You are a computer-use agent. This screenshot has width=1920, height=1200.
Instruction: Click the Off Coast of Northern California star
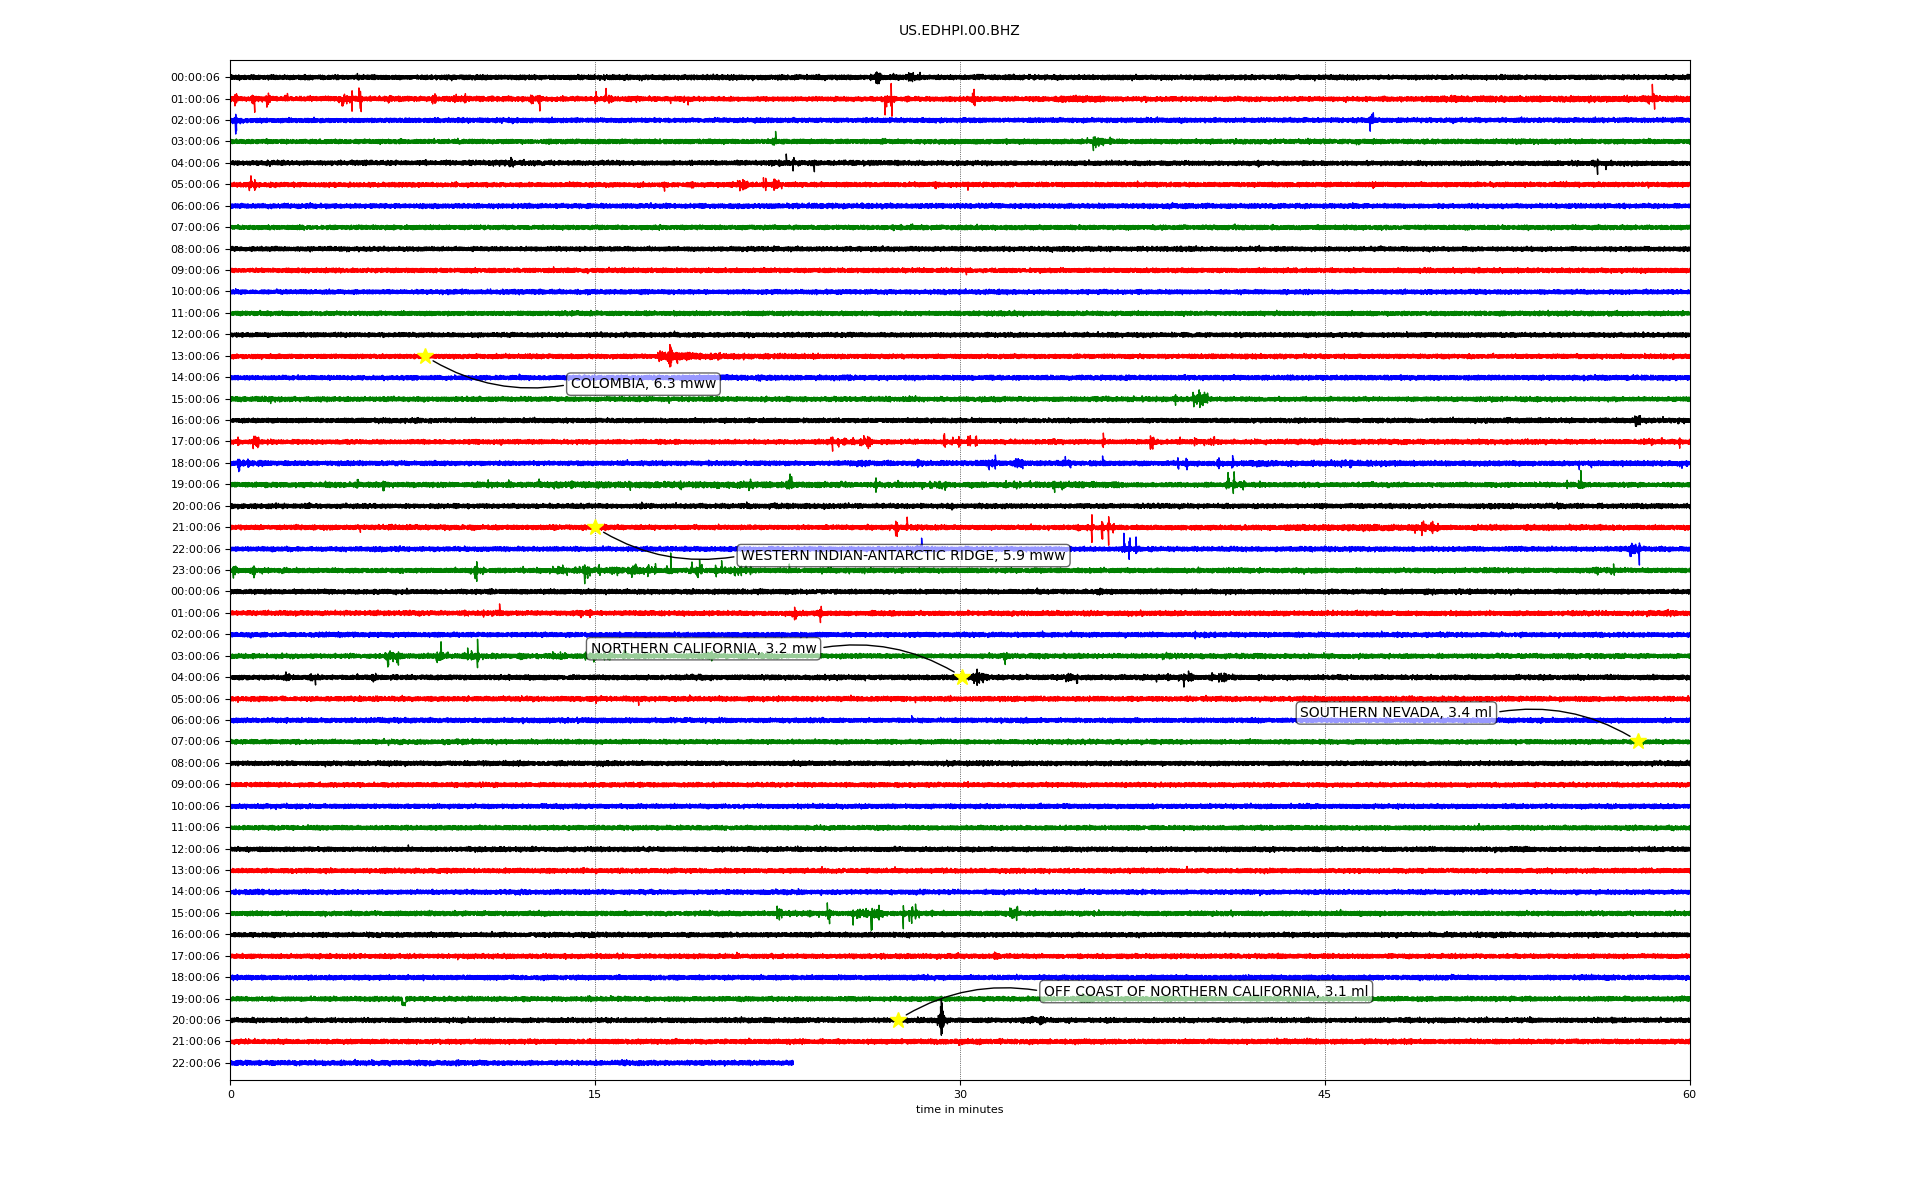tap(898, 1020)
